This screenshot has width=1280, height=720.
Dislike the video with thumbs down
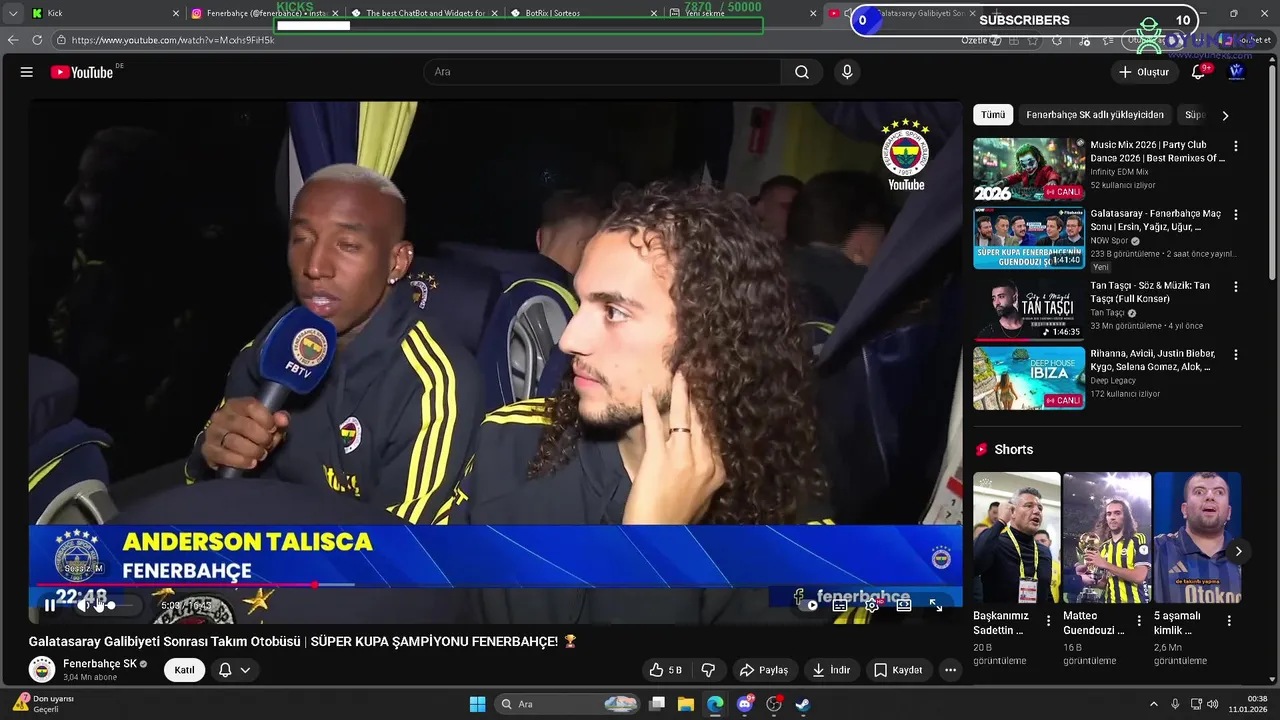click(x=708, y=670)
